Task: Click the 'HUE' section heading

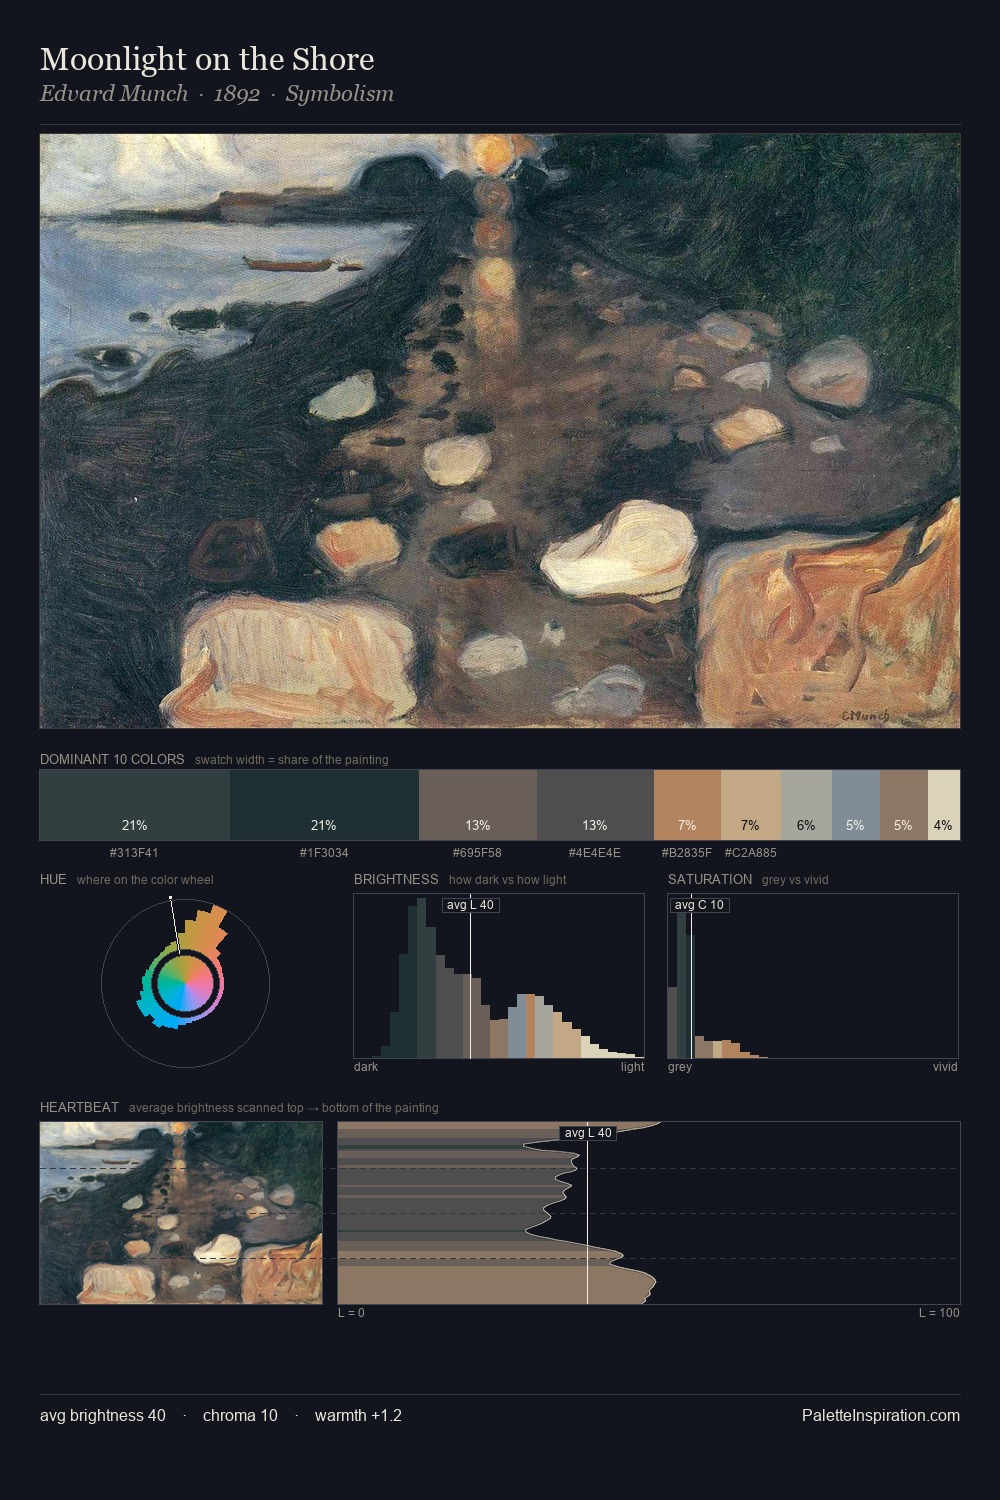Action: (x=53, y=879)
